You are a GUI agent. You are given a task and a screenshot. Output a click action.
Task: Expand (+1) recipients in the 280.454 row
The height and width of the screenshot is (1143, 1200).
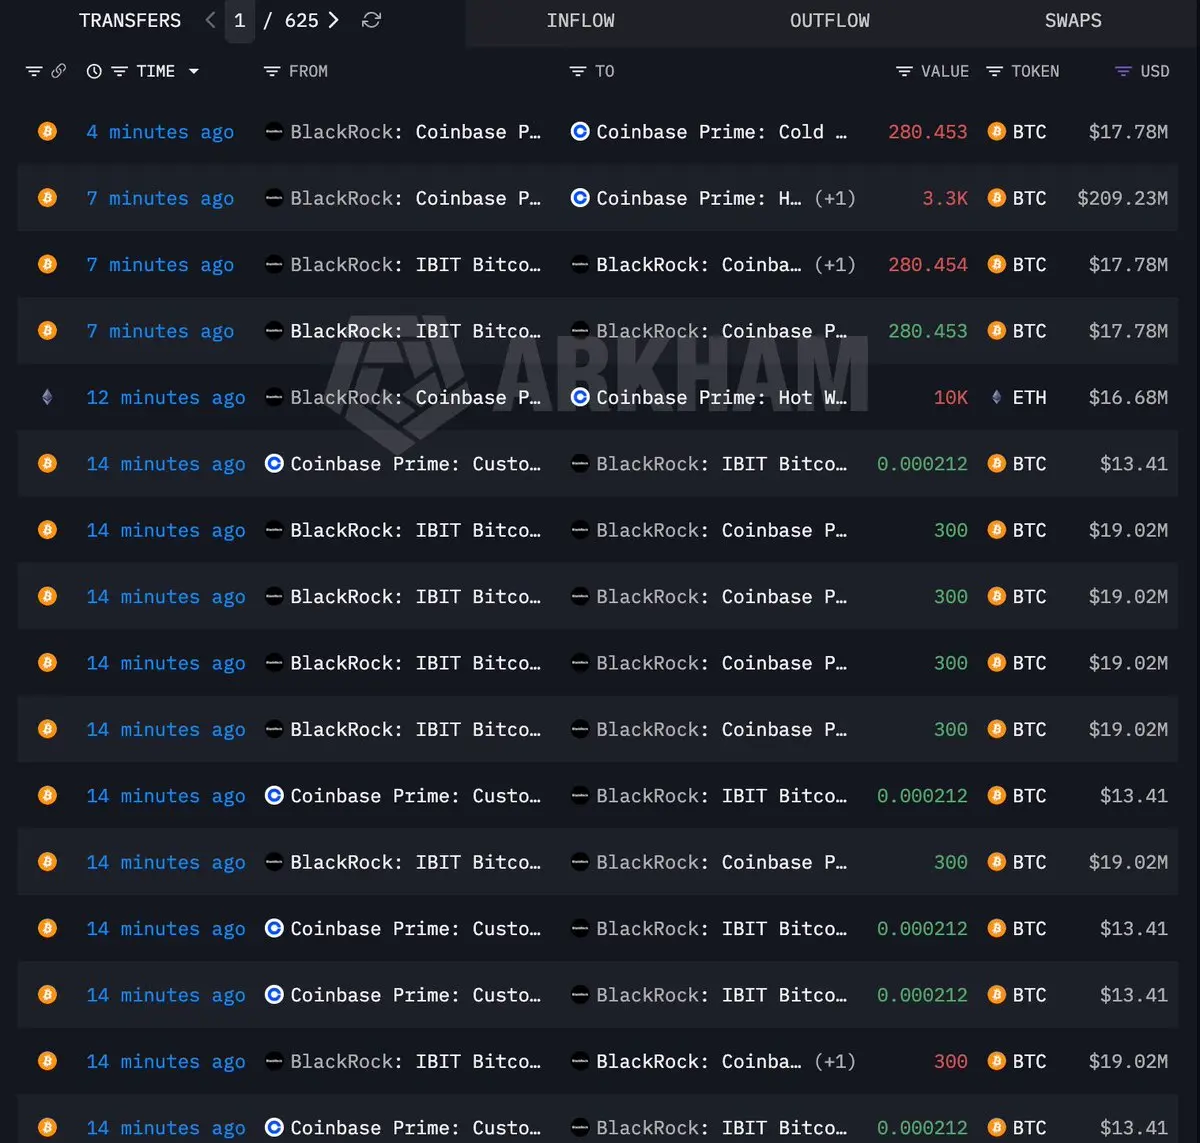click(835, 265)
